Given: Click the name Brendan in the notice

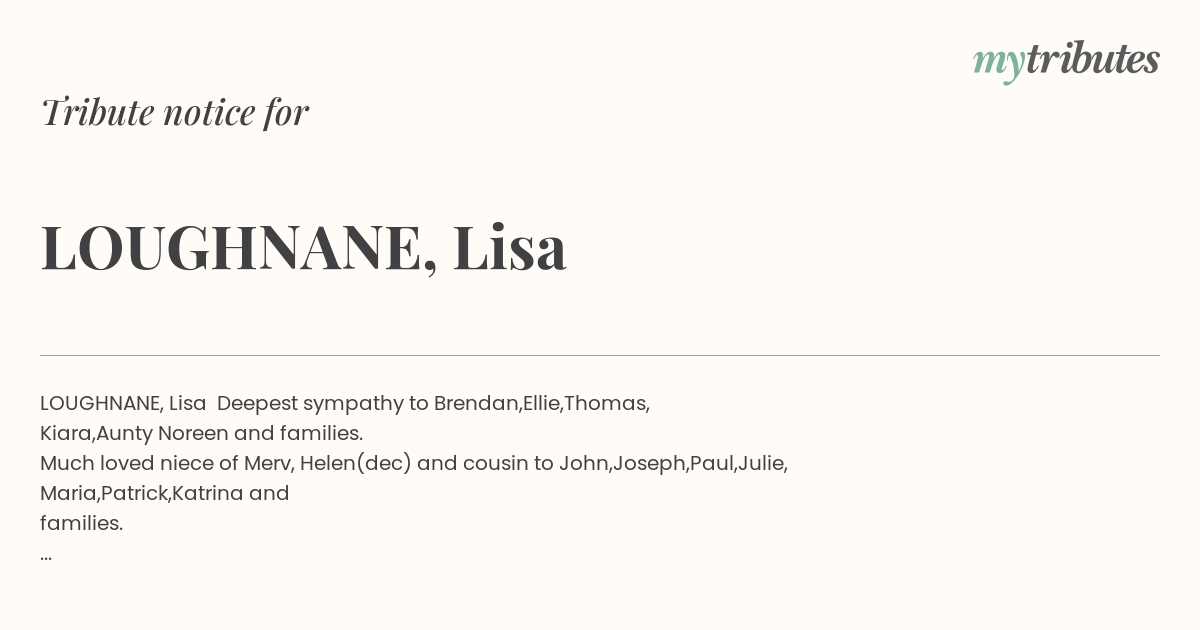Looking at the screenshot, I should [x=476, y=403].
